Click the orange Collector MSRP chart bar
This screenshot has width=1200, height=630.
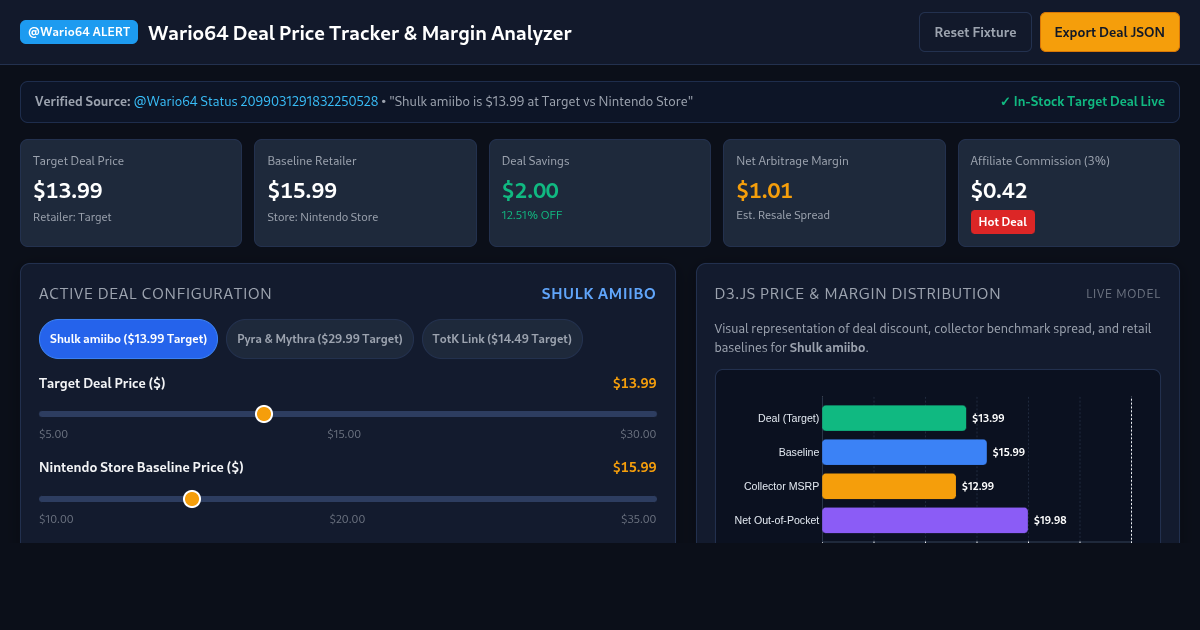tap(889, 486)
